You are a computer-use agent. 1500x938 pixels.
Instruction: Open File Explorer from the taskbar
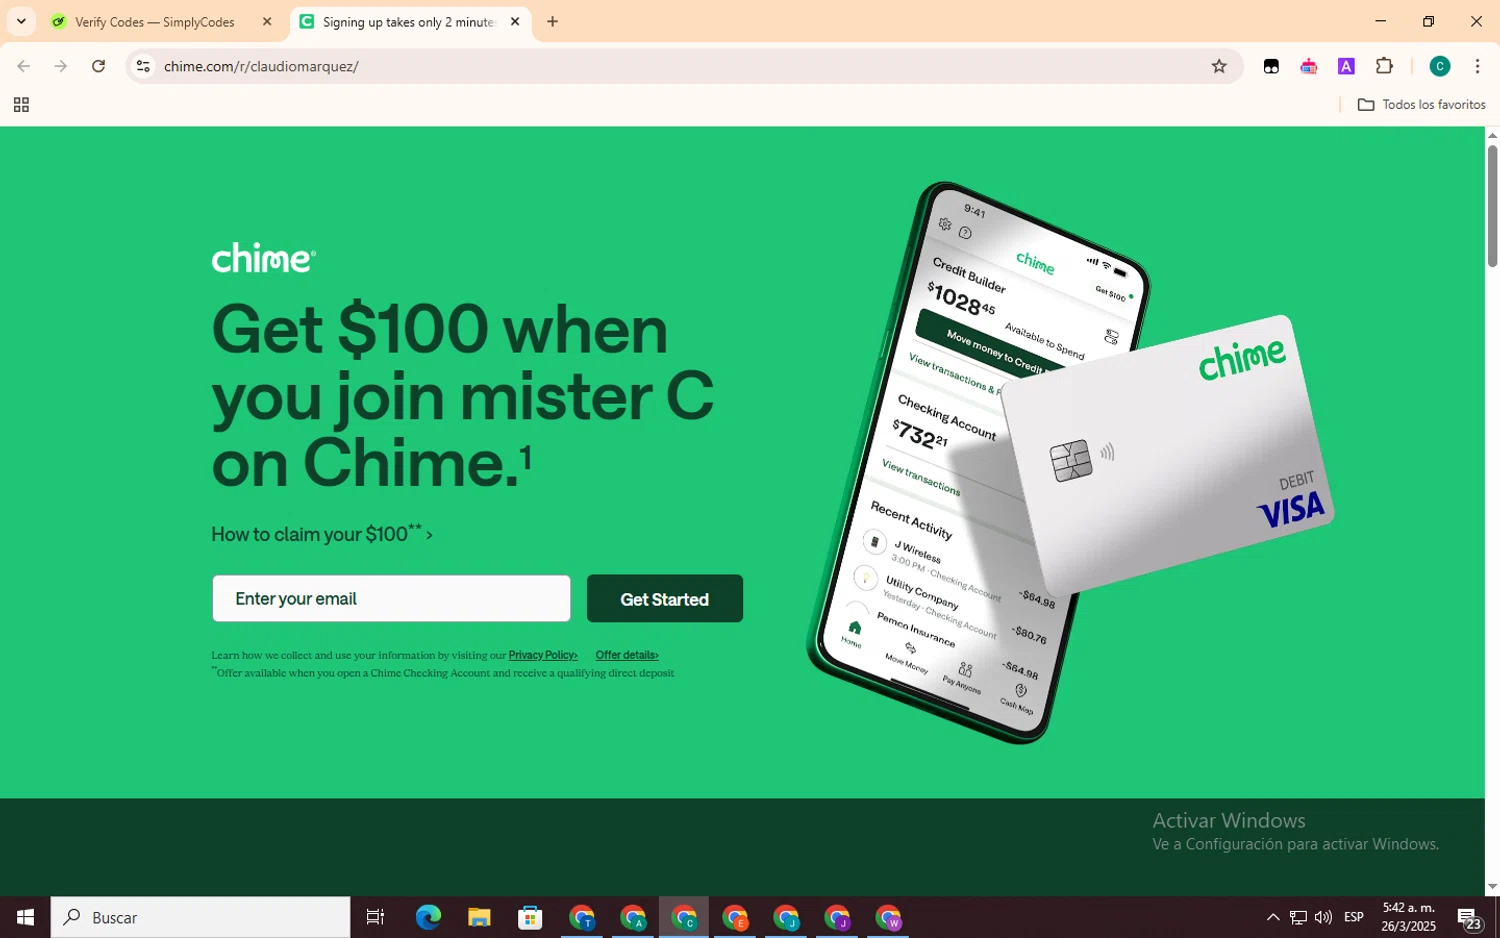point(479,917)
